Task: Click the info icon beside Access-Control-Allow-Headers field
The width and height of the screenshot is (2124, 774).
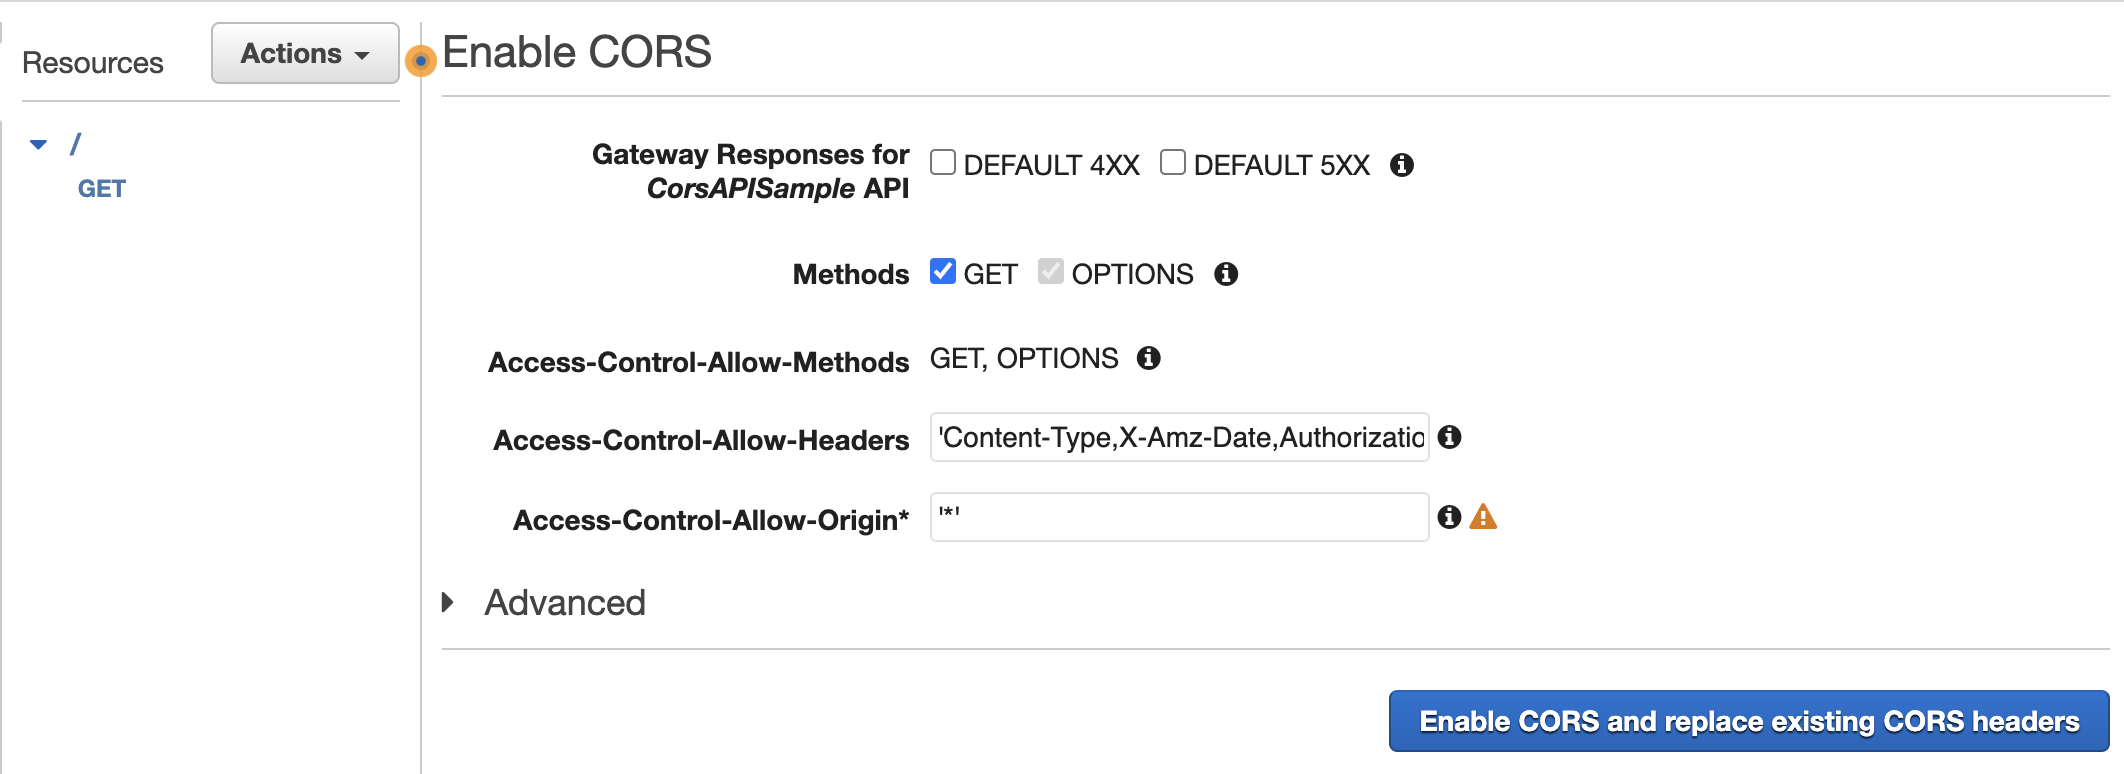Action: click(1452, 437)
